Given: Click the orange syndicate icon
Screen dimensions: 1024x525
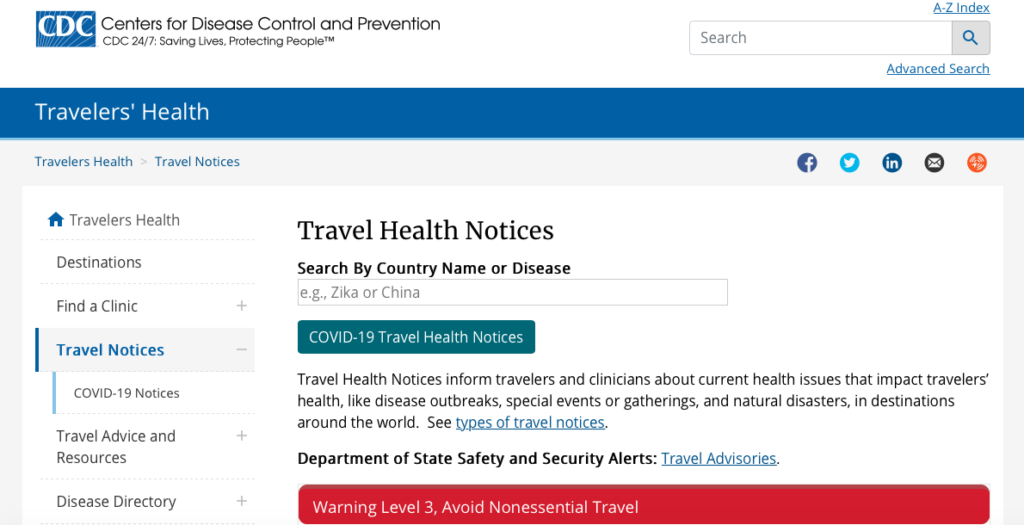Looking at the screenshot, I should 977,163.
